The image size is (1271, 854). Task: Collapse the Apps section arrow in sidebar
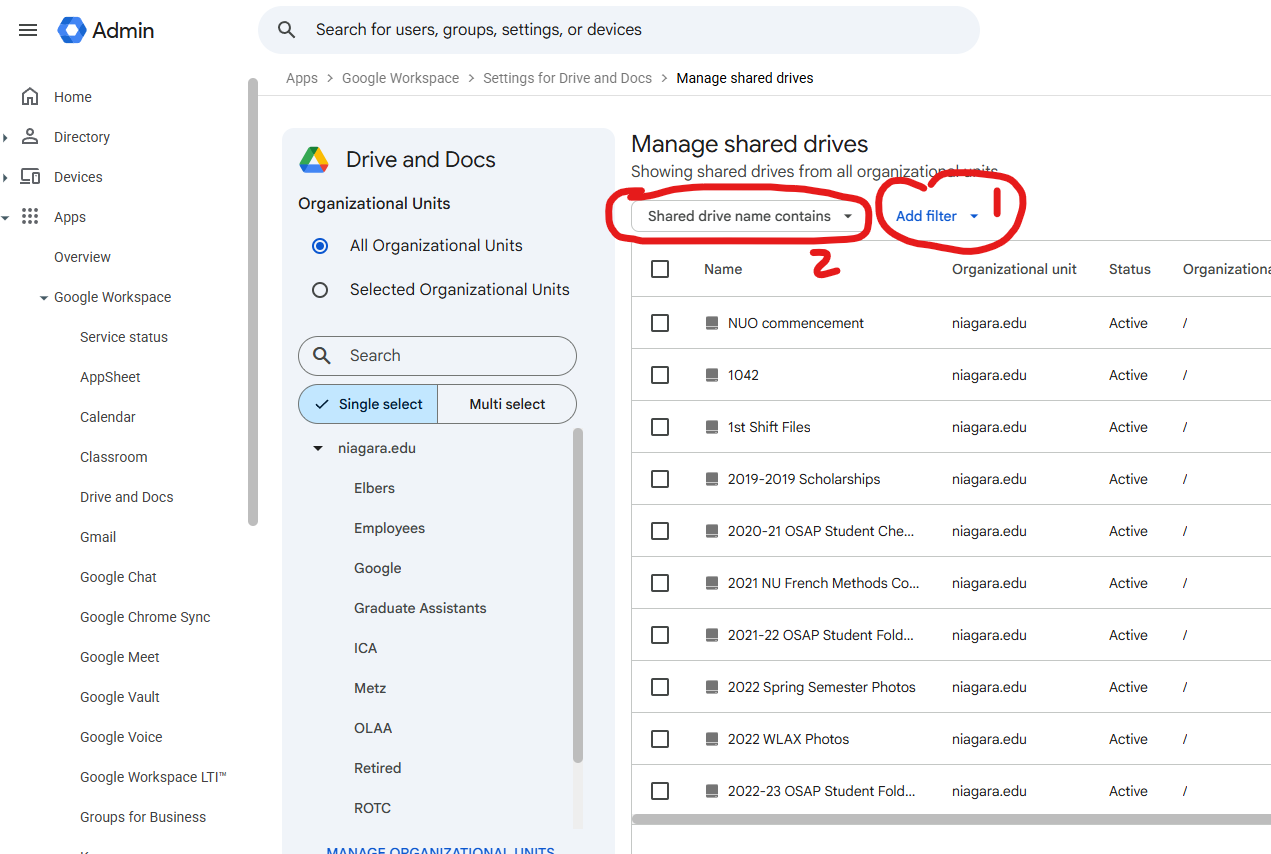5,217
